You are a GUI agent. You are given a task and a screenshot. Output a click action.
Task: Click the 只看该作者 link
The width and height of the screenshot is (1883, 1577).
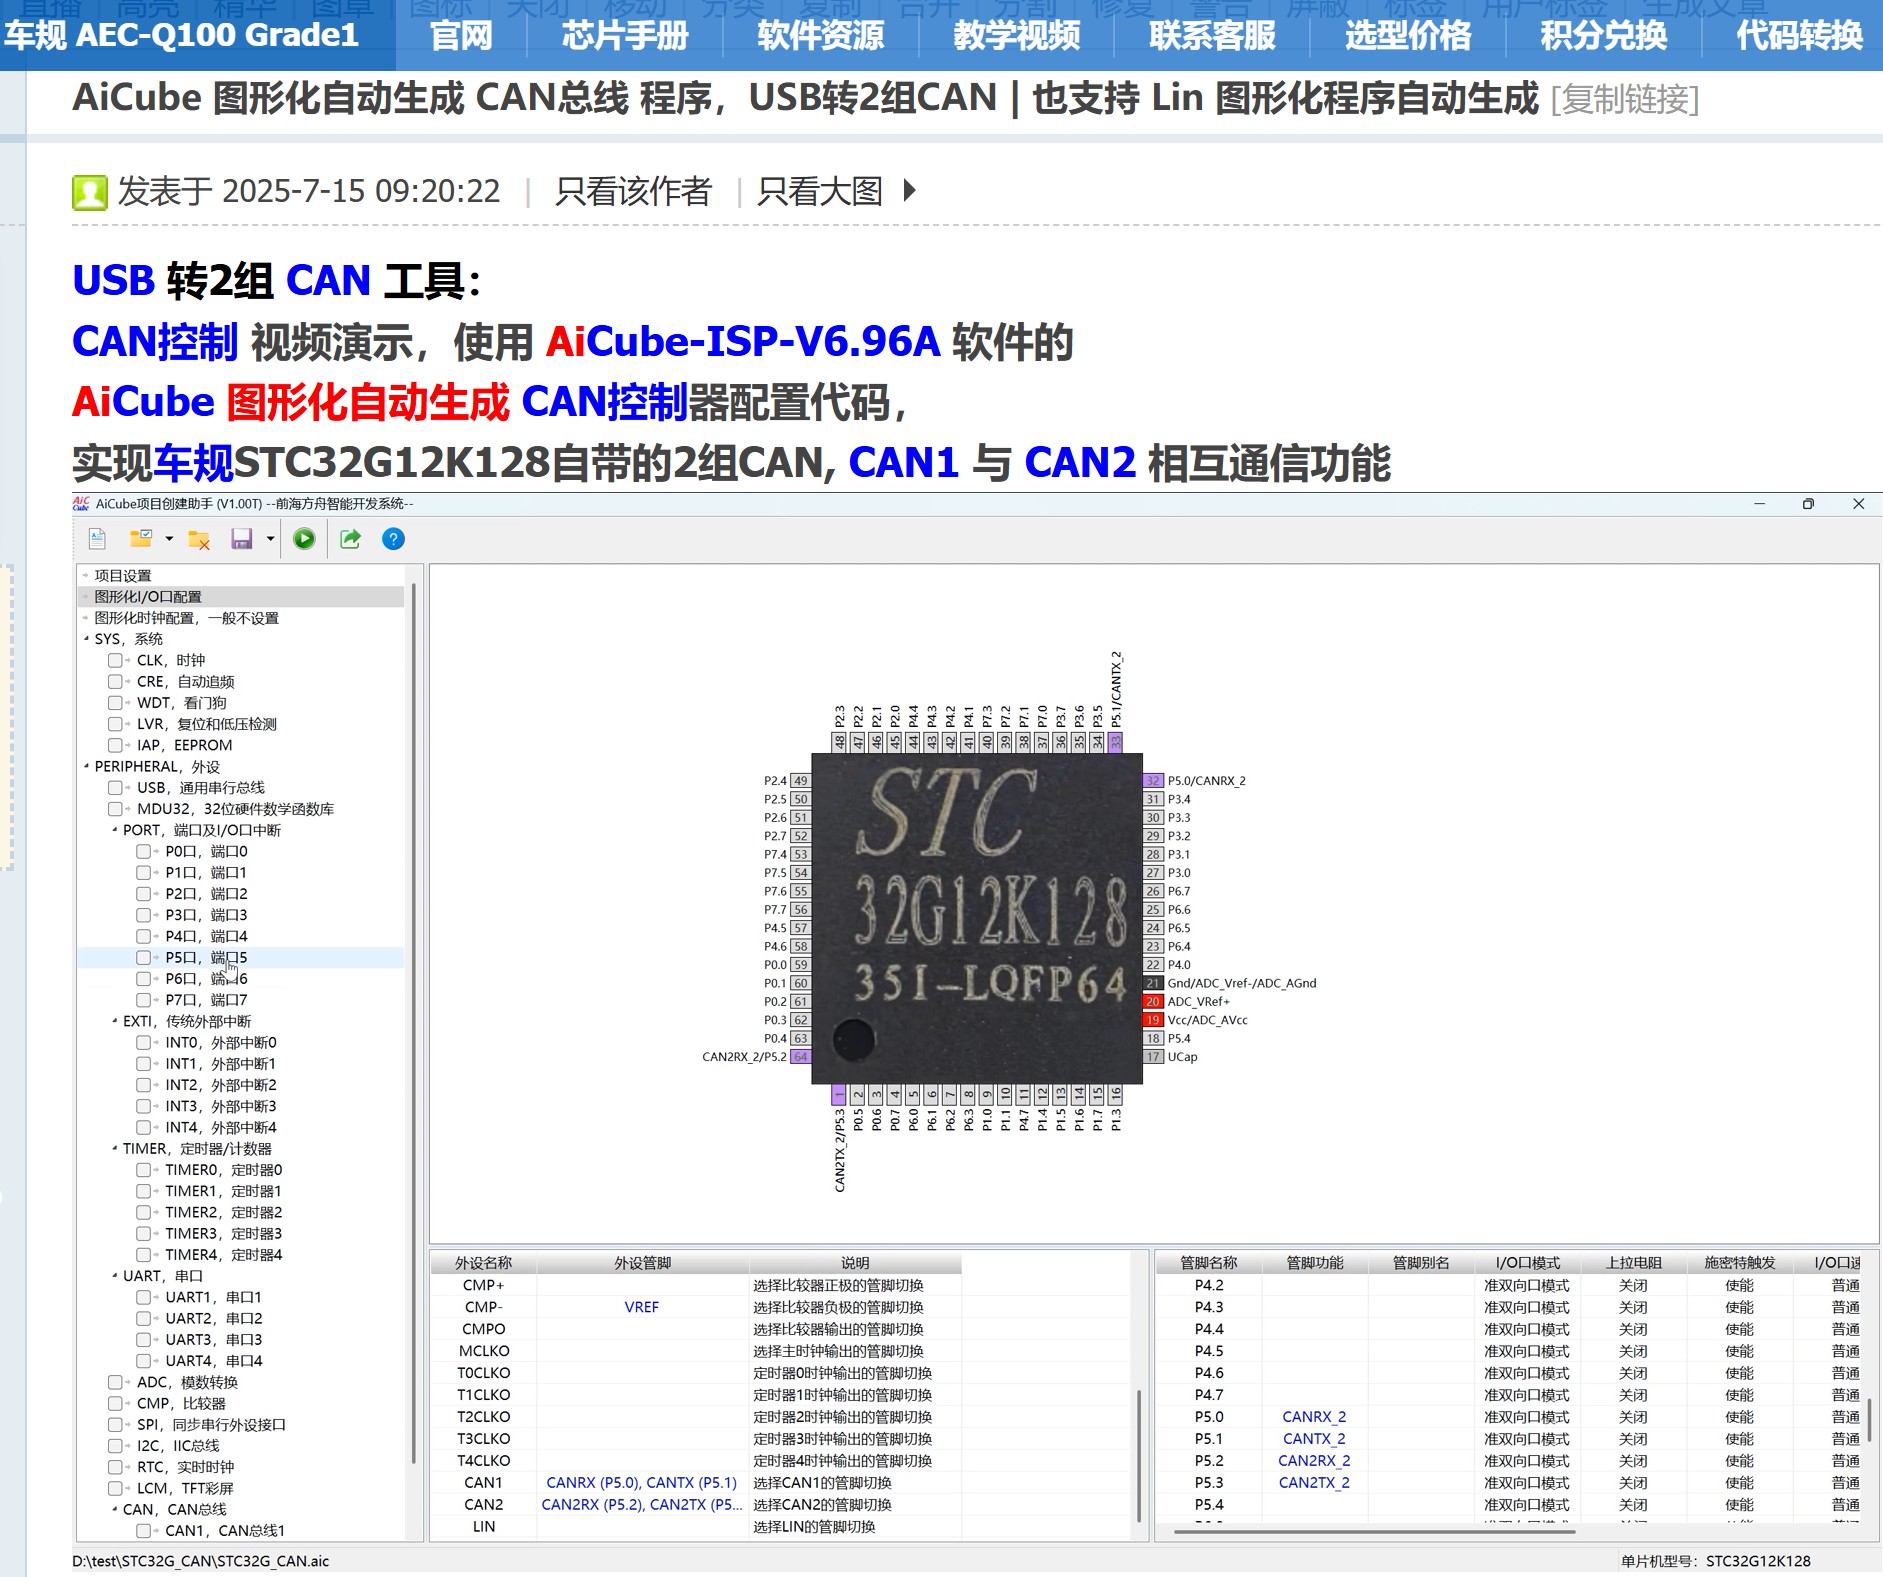[633, 191]
